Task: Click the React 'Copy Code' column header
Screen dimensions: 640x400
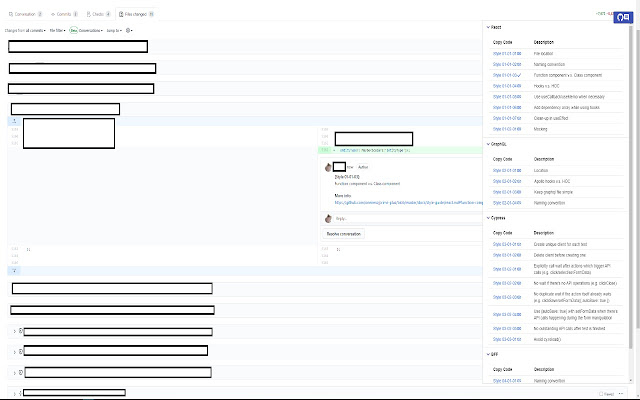Action: tap(502, 42)
